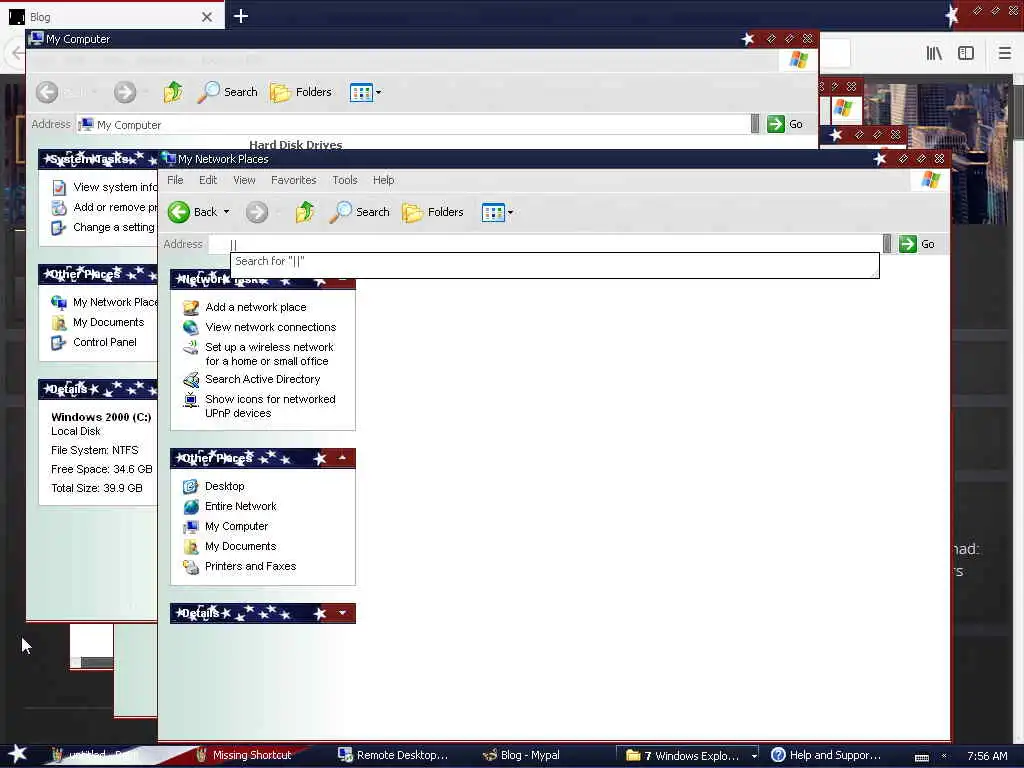Open My Documents in My Network Places sidebar
The width and height of the screenshot is (1024, 768).
[240, 547]
